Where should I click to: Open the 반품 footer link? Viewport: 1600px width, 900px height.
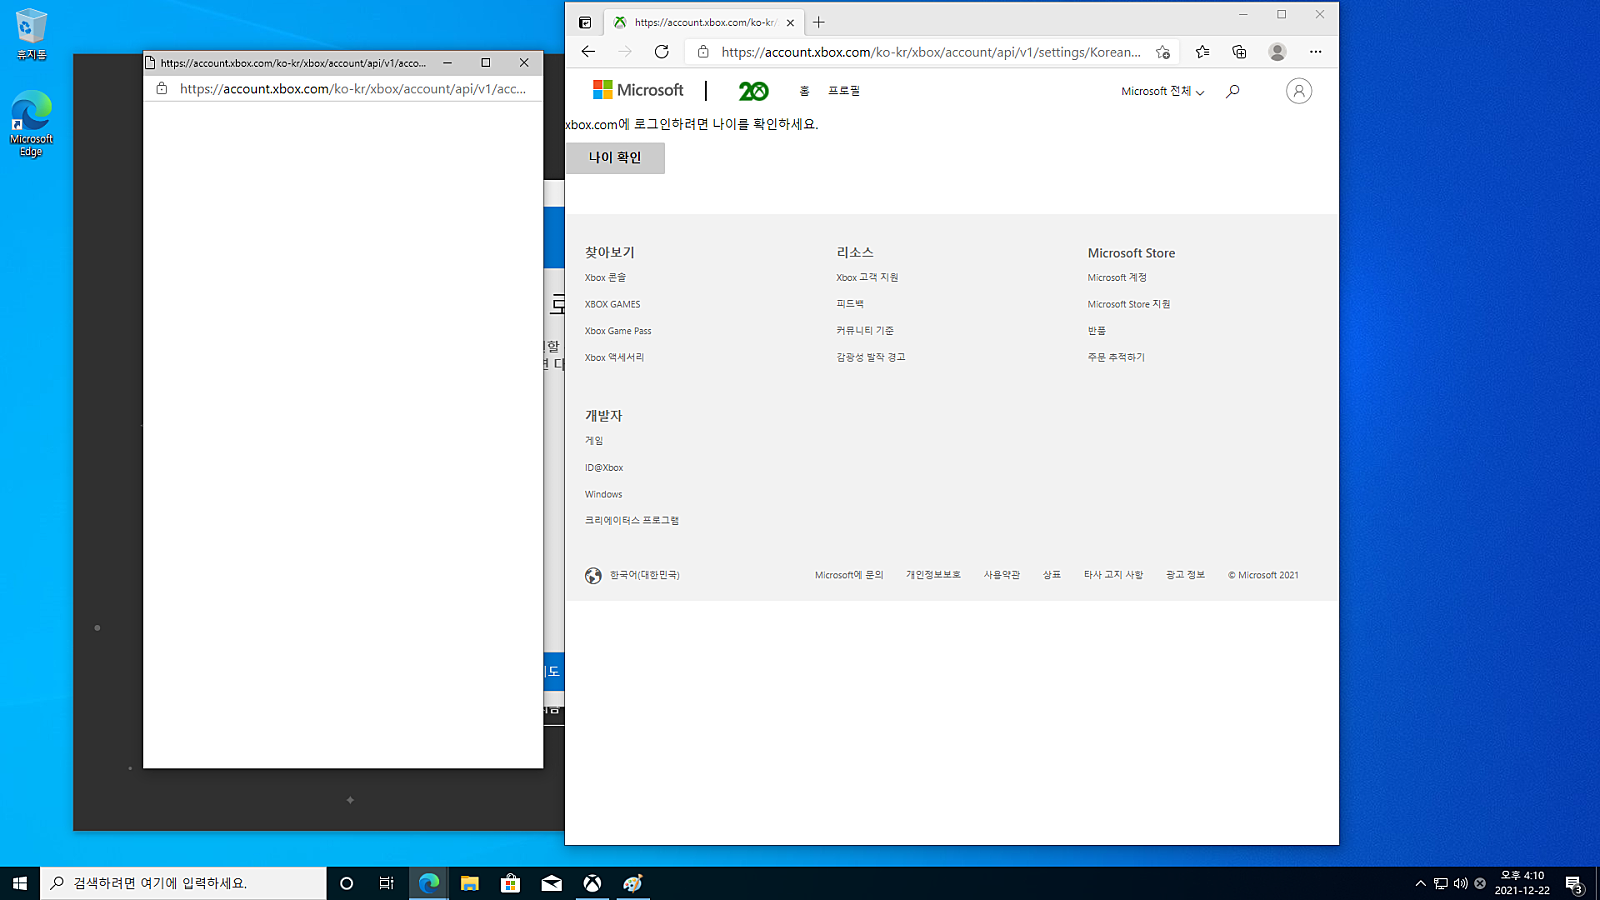click(1096, 331)
